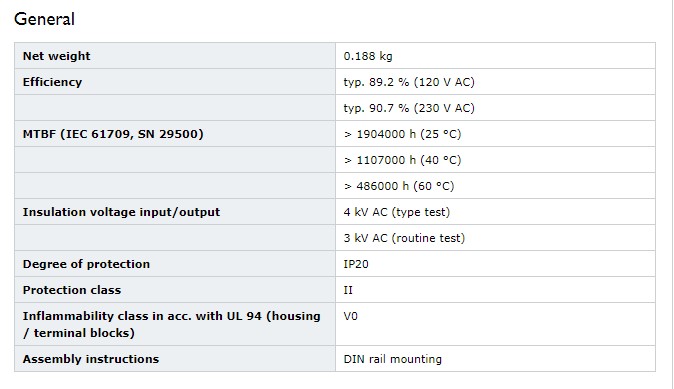Select the Net weight label cell
Screen dimensions: 674x389
175,56
